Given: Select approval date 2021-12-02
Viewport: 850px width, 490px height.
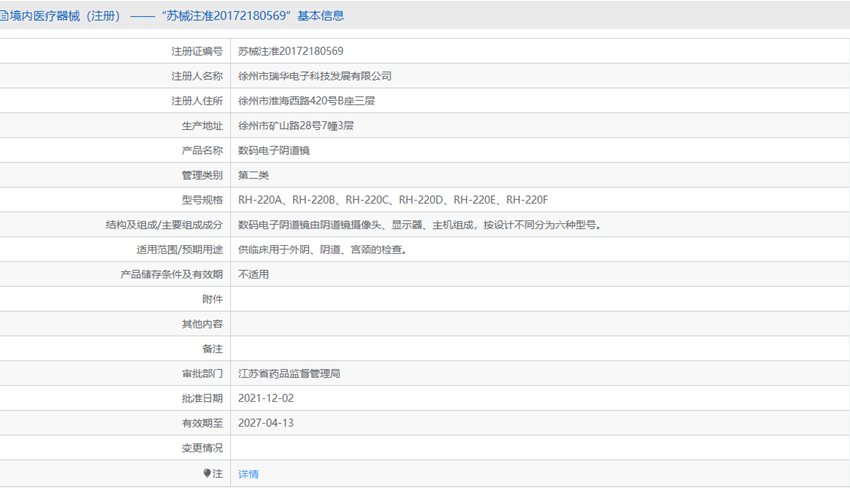Looking at the screenshot, I should (x=266, y=398).
